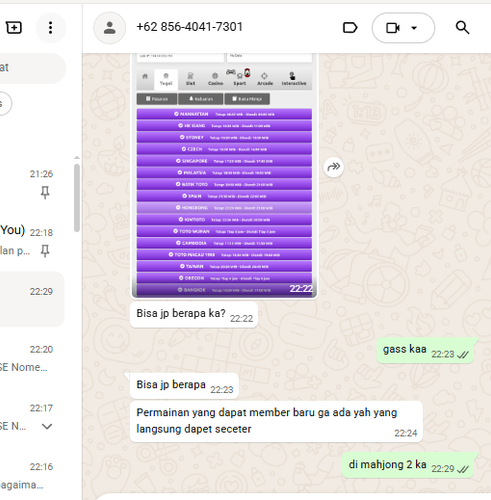Viewport: 491px width, 500px height.
Task: Open contact info via the +62 856-4041-7301 title
Action: 189,27
